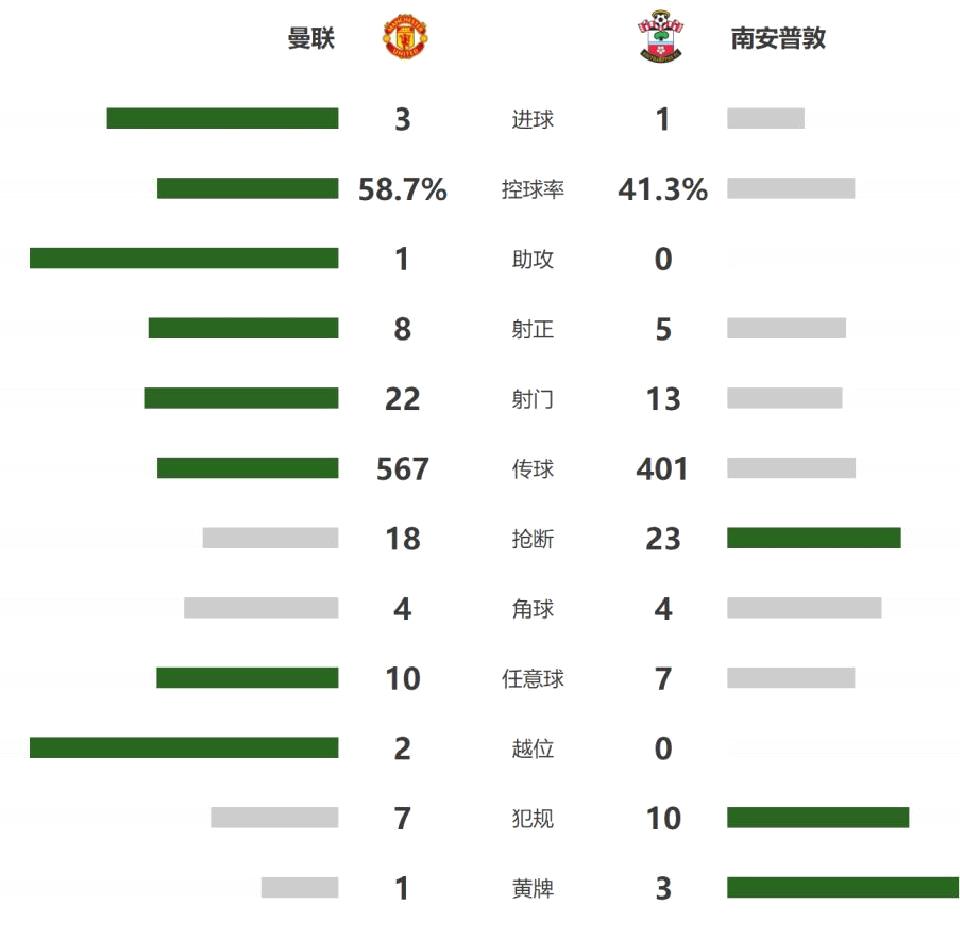Select the 角球 stat label

coord(533,609)
